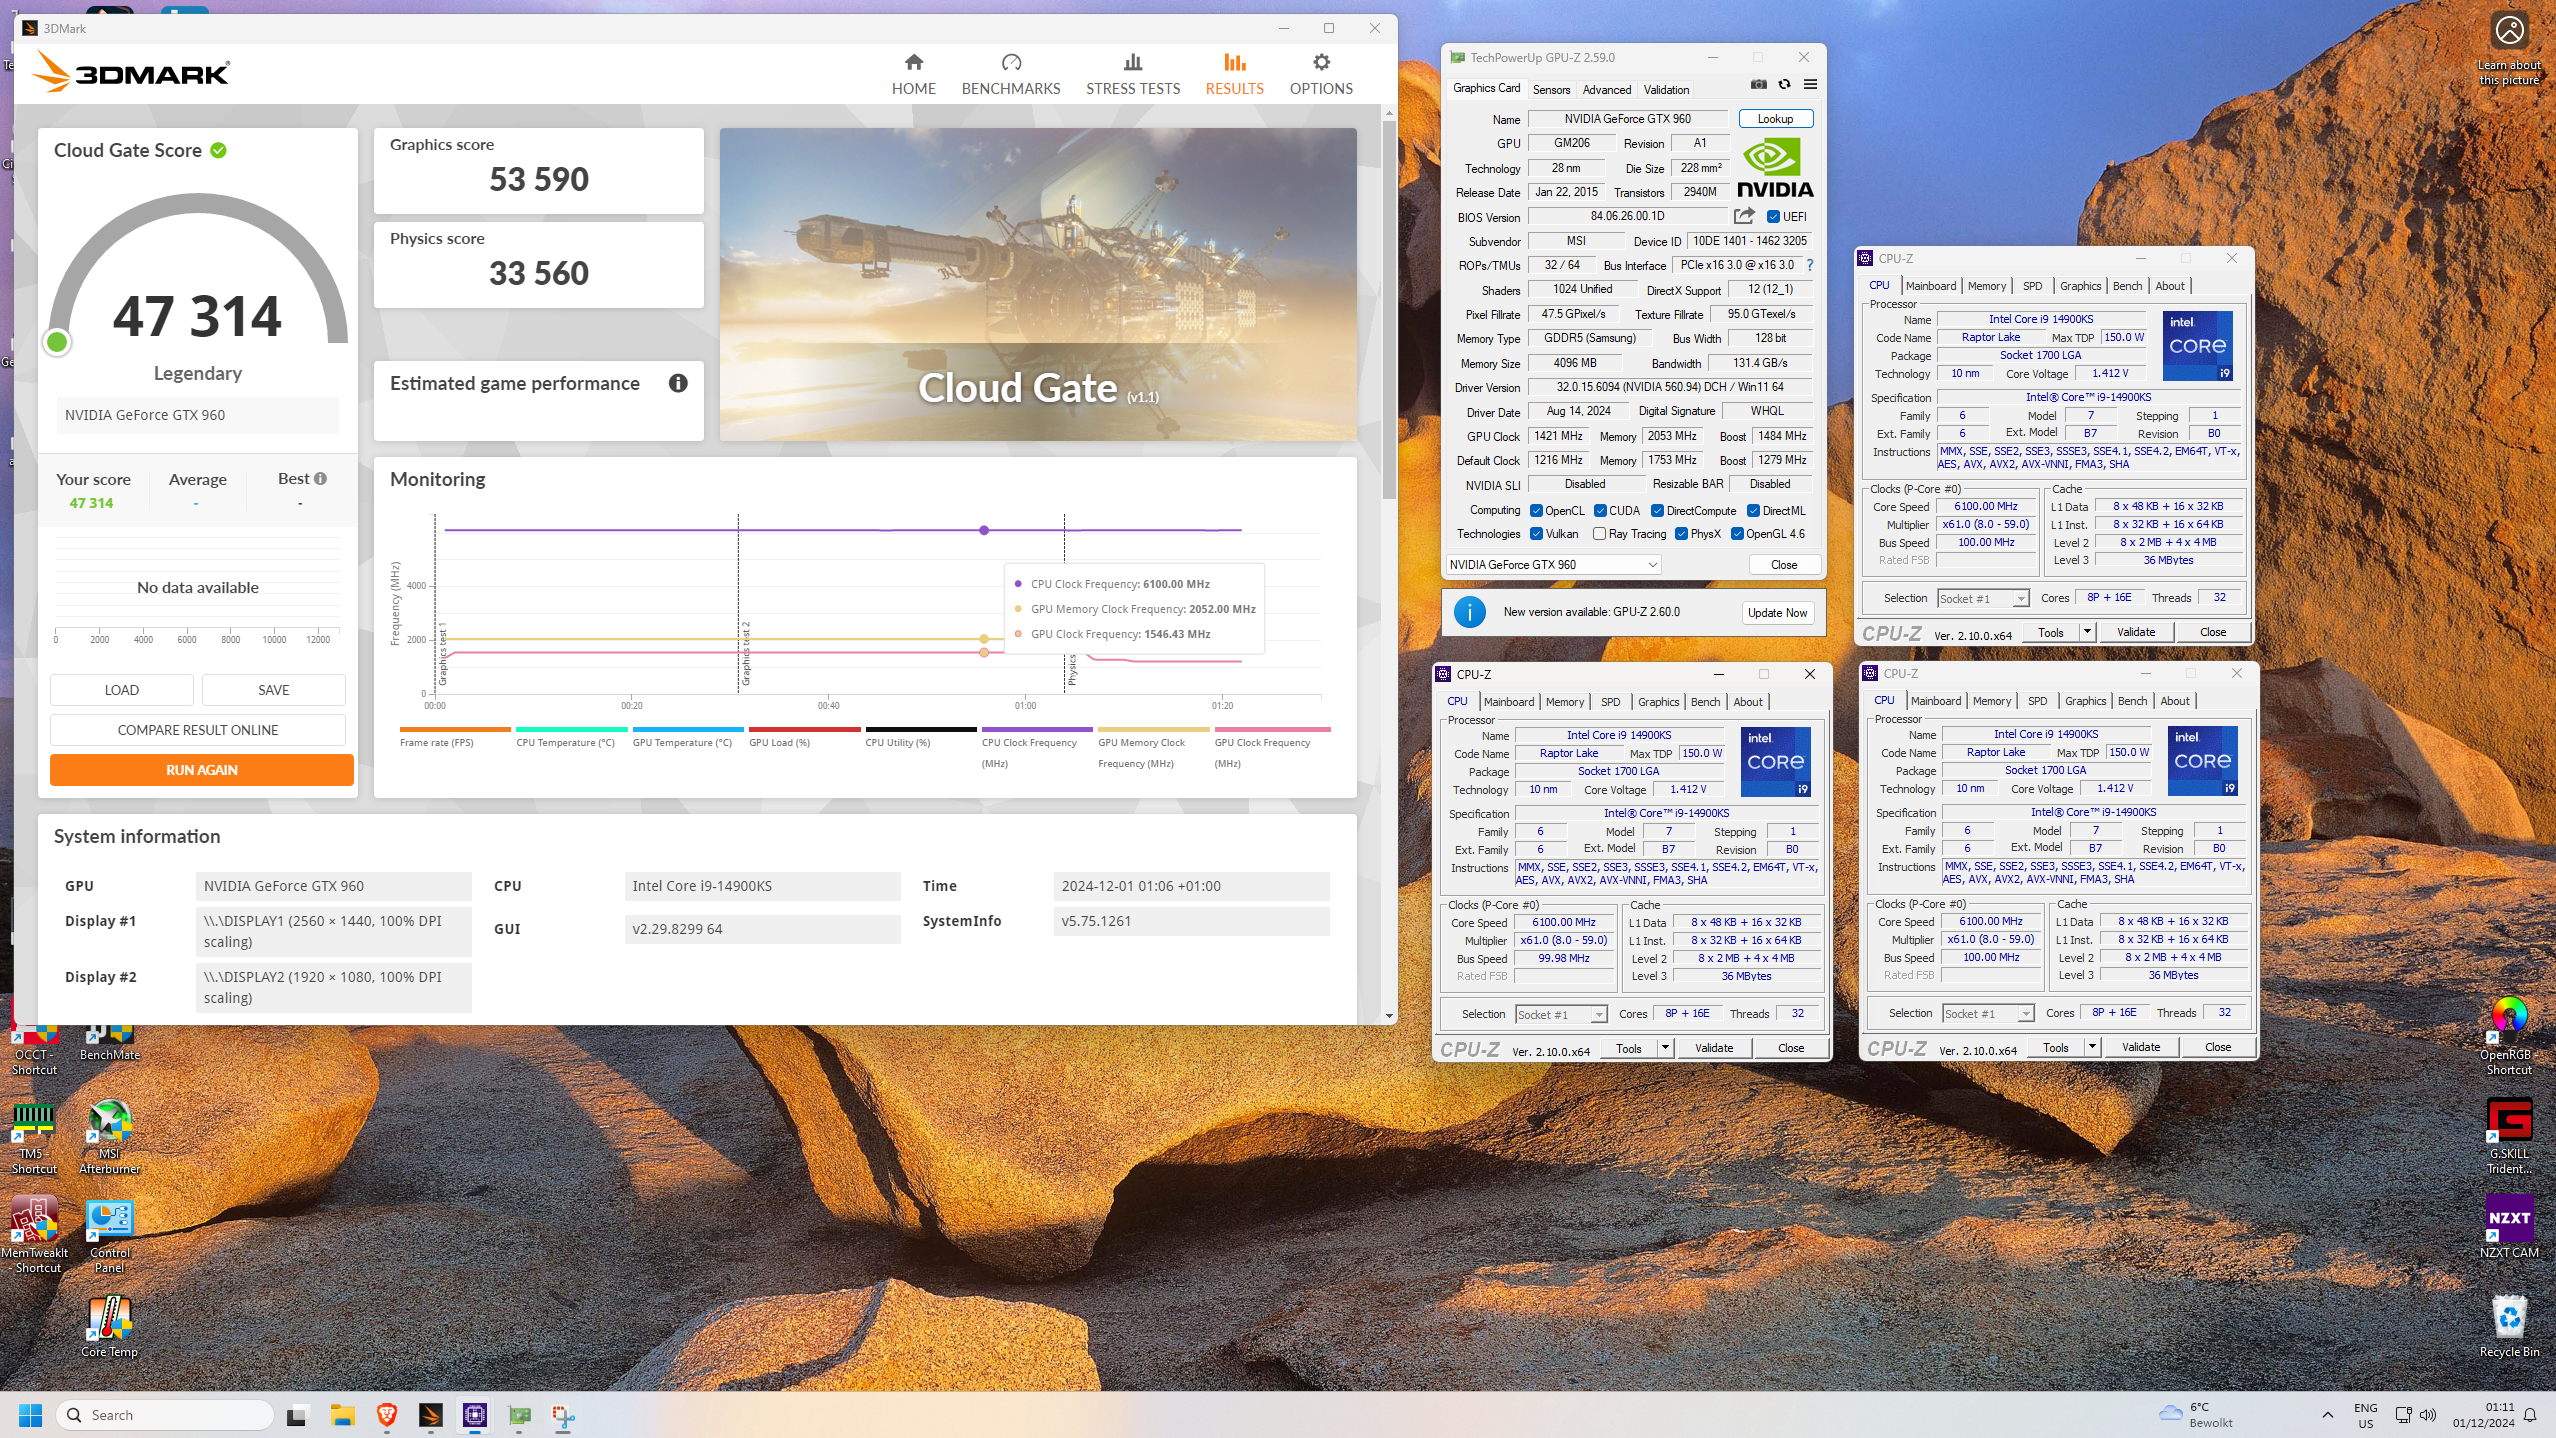2556x1438 pixels.
Task: Click the GPU-Z refresh icon
Action: (1784, 85)
